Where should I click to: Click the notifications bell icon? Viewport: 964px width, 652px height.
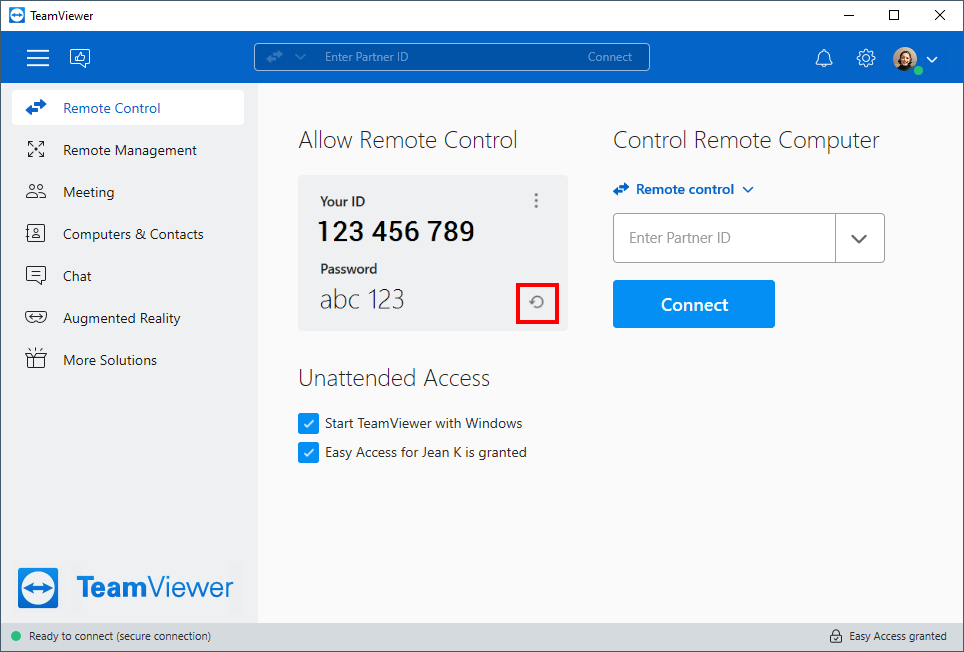click(x=824, y=57)
